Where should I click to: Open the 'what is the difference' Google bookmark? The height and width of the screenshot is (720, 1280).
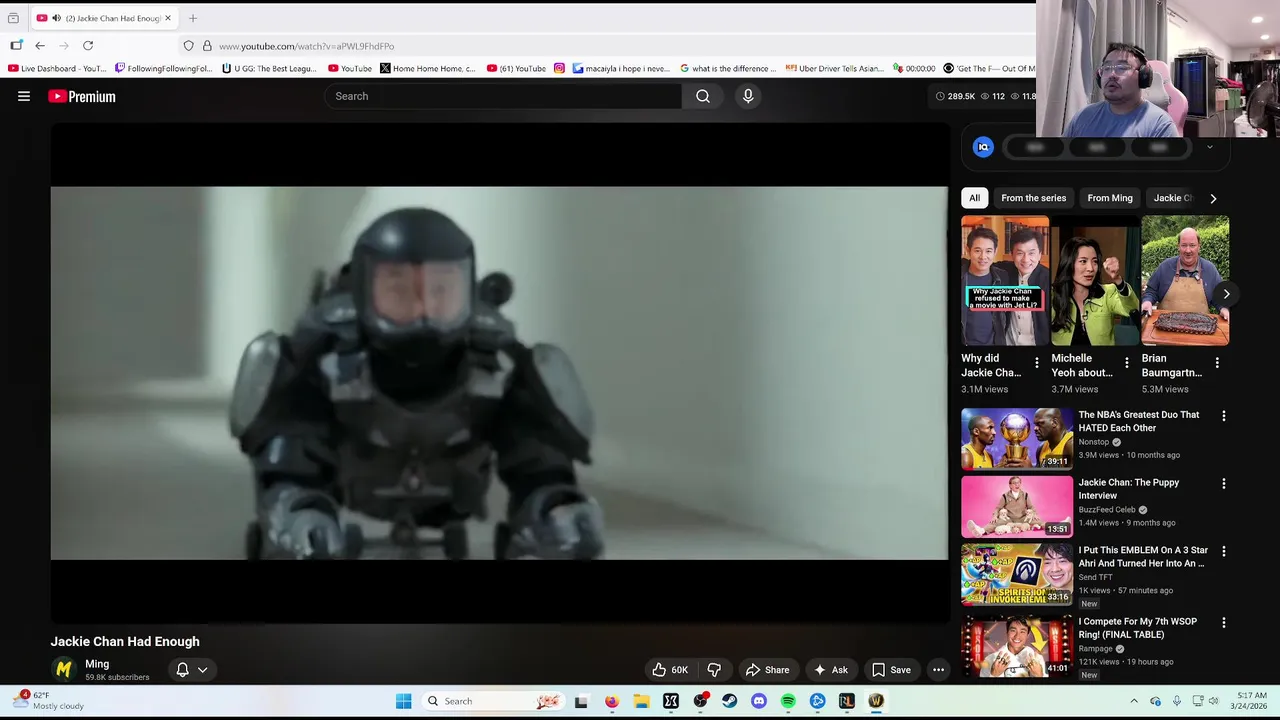[x=728, y=68]
